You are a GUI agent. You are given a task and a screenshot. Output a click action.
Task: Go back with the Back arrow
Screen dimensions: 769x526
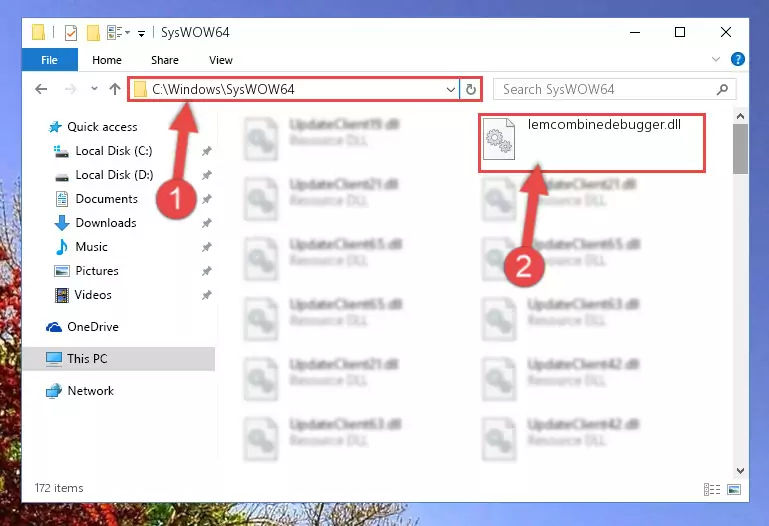[41, 89]
